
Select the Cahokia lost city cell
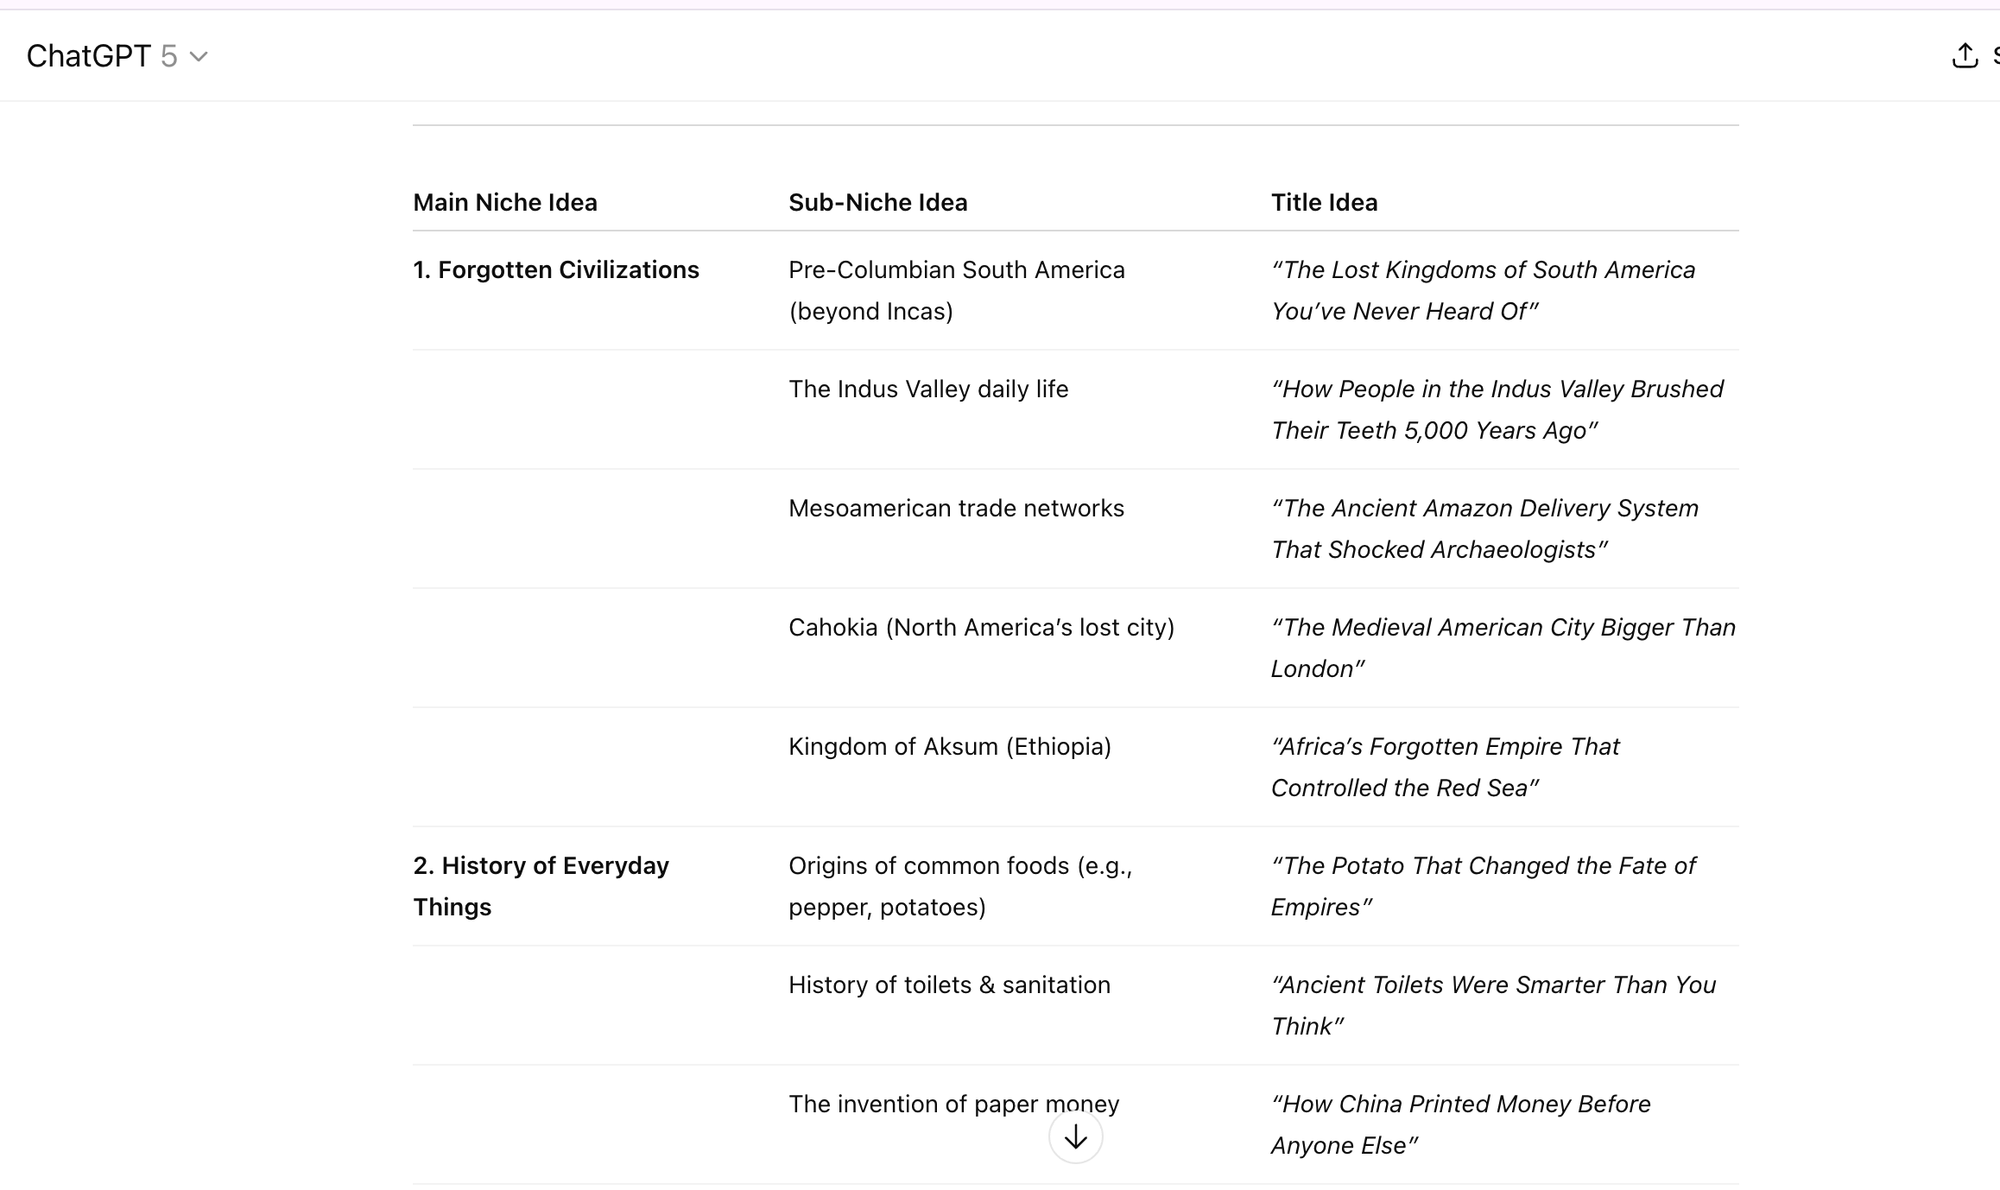pyautogui.click(x=981, y=627)
